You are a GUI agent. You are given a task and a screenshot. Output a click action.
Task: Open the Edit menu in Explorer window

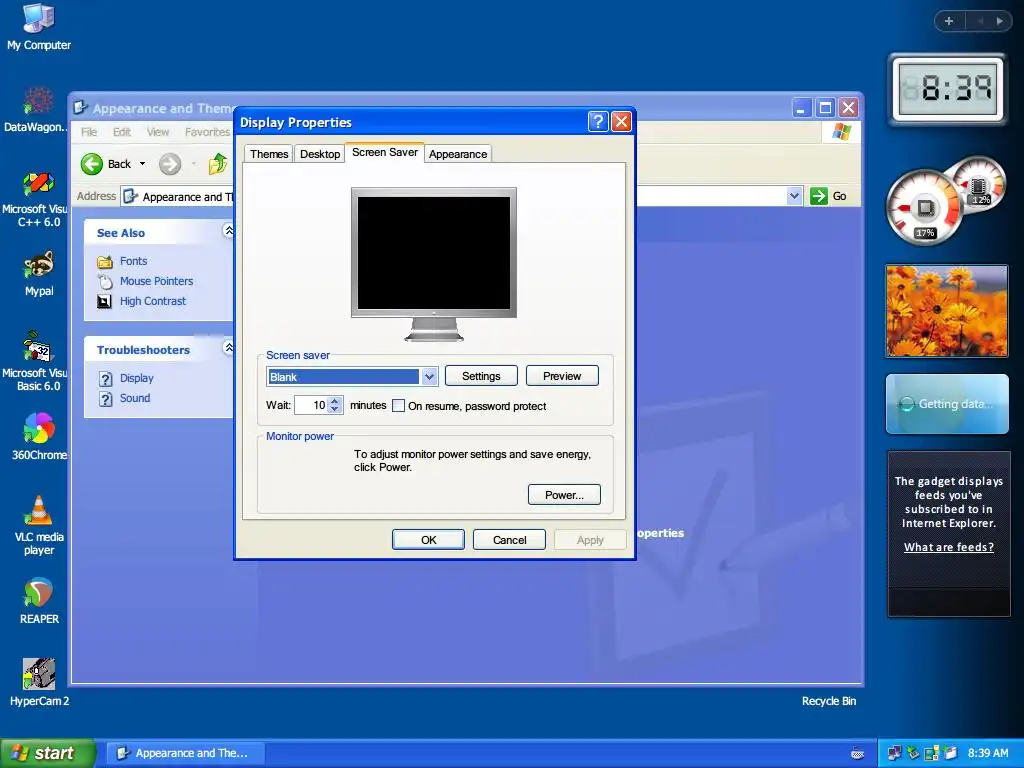pos(121,132)
